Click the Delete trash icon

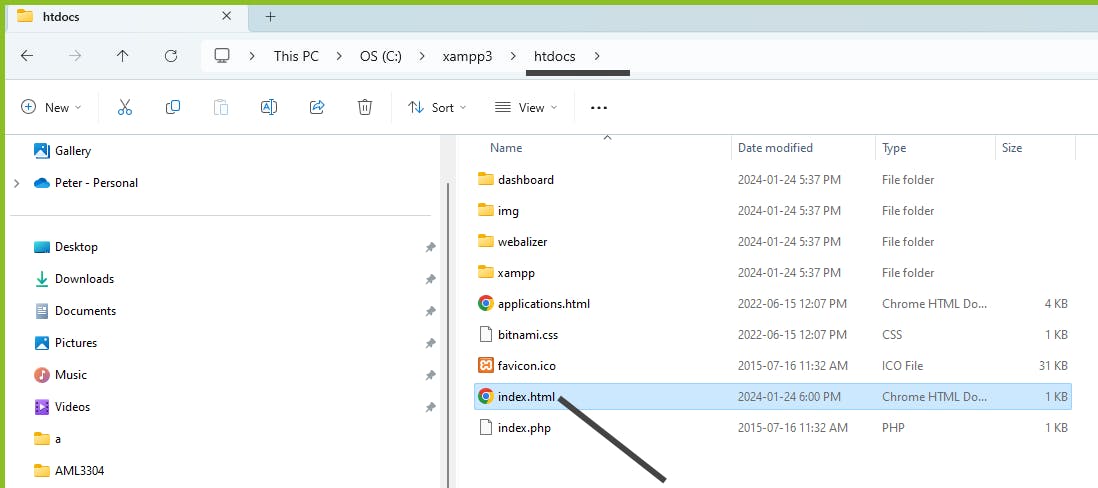(x=365, y=107)
